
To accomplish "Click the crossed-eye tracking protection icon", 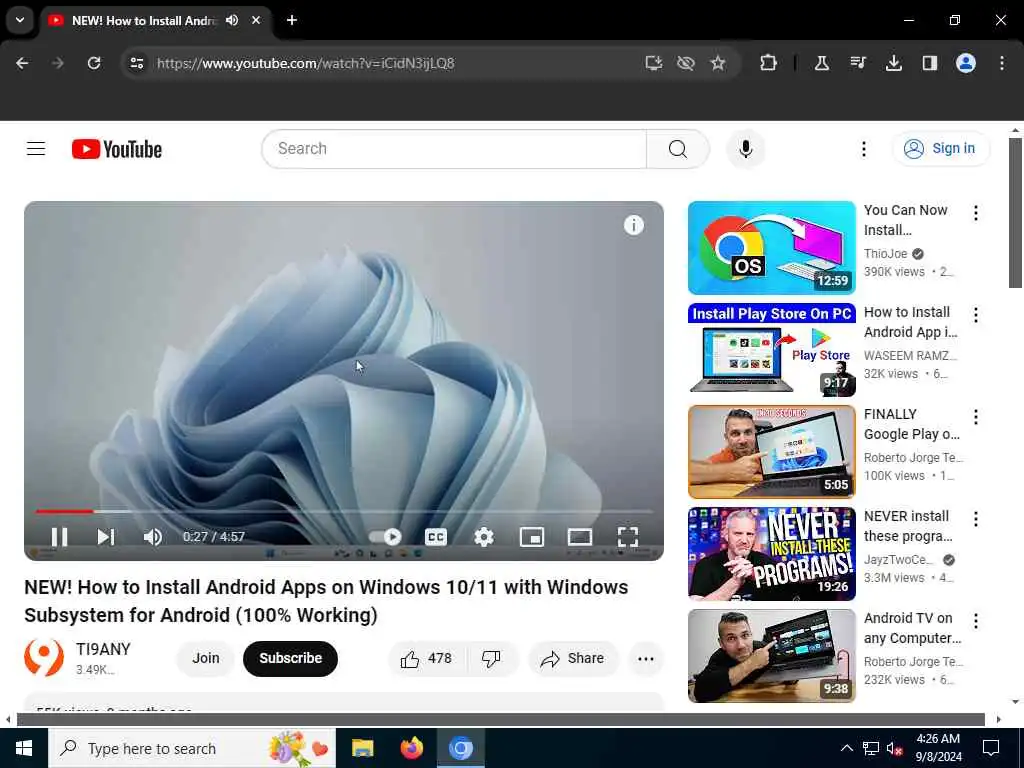I will point(686,63).
